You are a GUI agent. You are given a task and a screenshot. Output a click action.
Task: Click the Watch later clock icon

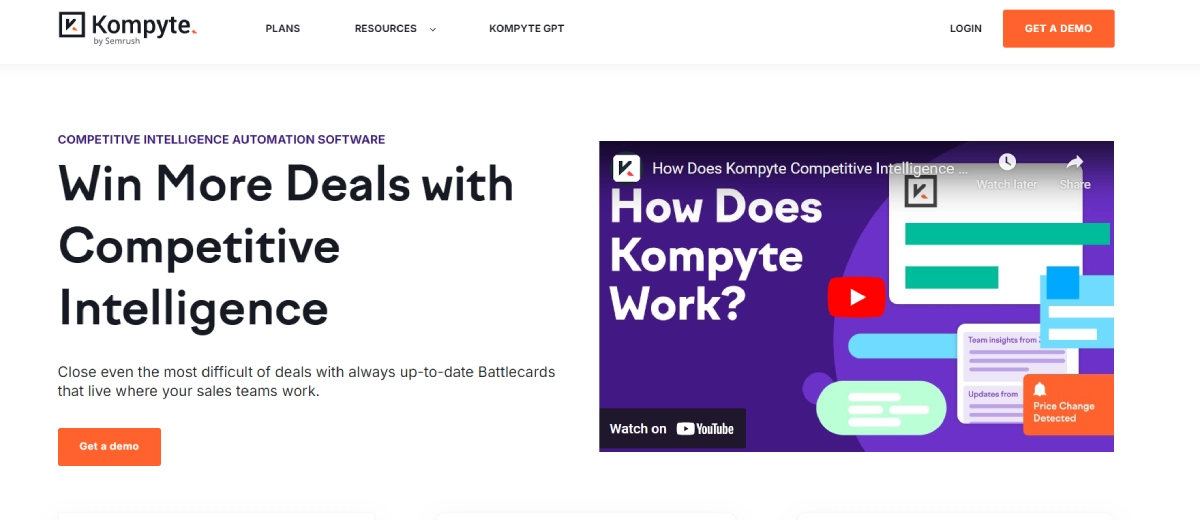[1007, 162]
